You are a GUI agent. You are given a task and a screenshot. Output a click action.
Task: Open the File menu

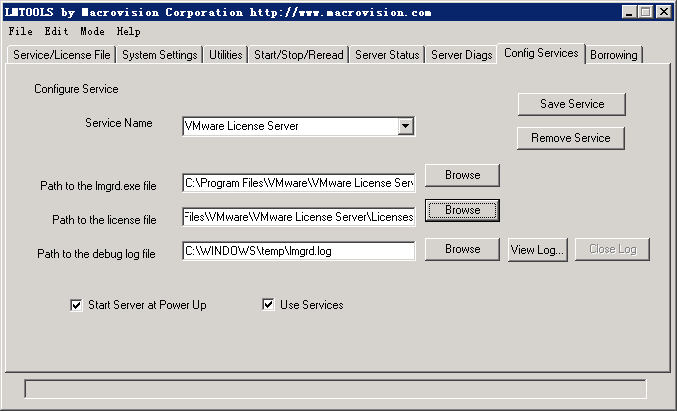tap(21, 31)
